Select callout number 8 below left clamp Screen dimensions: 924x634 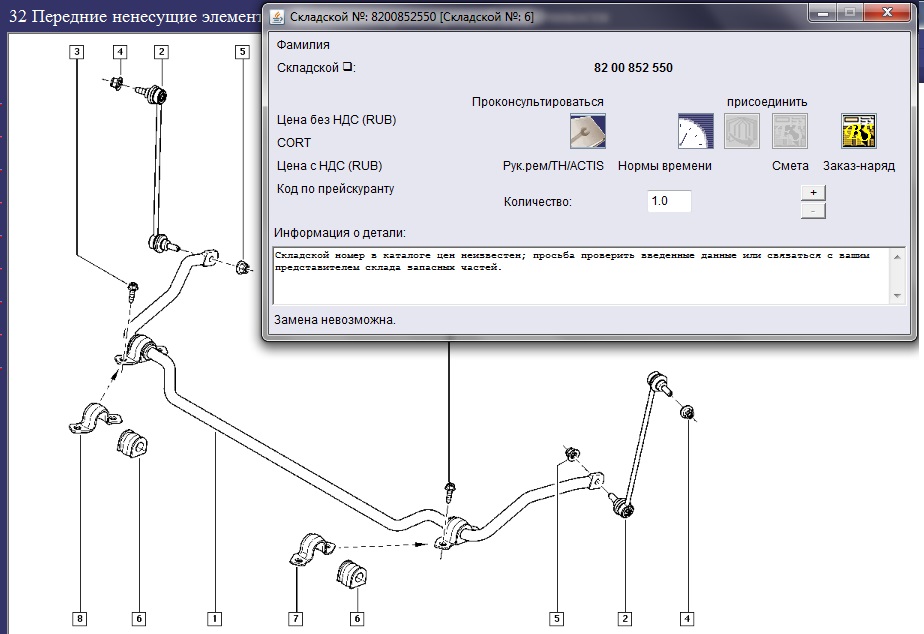(80, 618)
